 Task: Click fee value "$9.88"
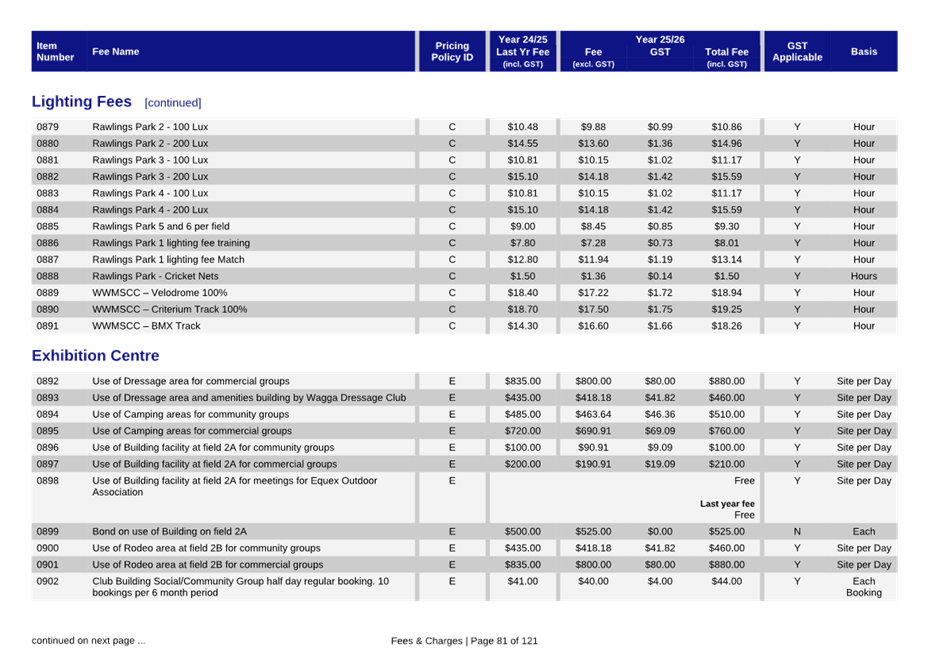593,127
